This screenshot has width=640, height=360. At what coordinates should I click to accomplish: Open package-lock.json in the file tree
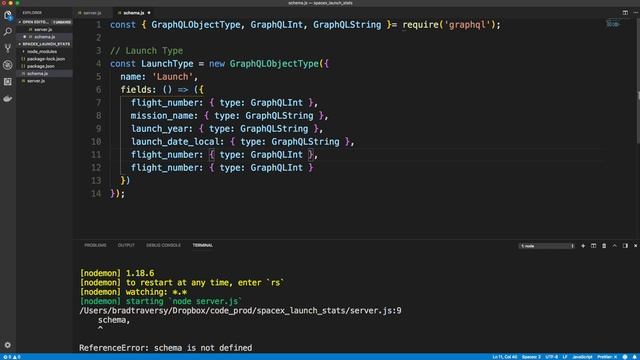(x=46, y=59)
